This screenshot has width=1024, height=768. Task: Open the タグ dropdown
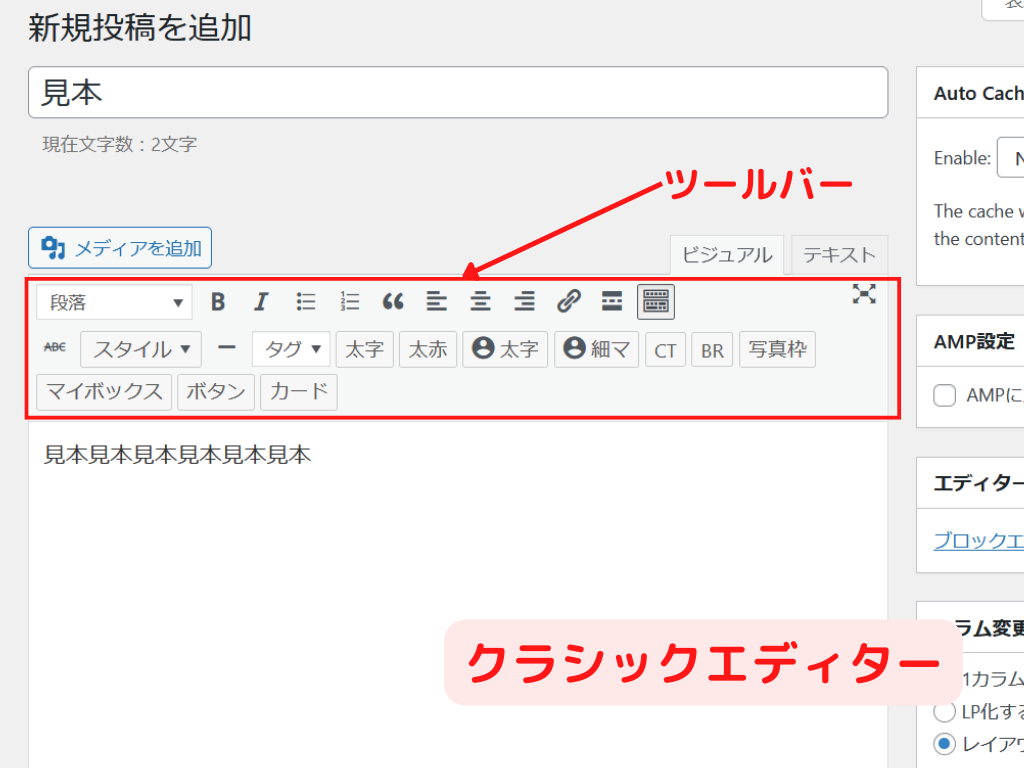click(x=290, y=349)
